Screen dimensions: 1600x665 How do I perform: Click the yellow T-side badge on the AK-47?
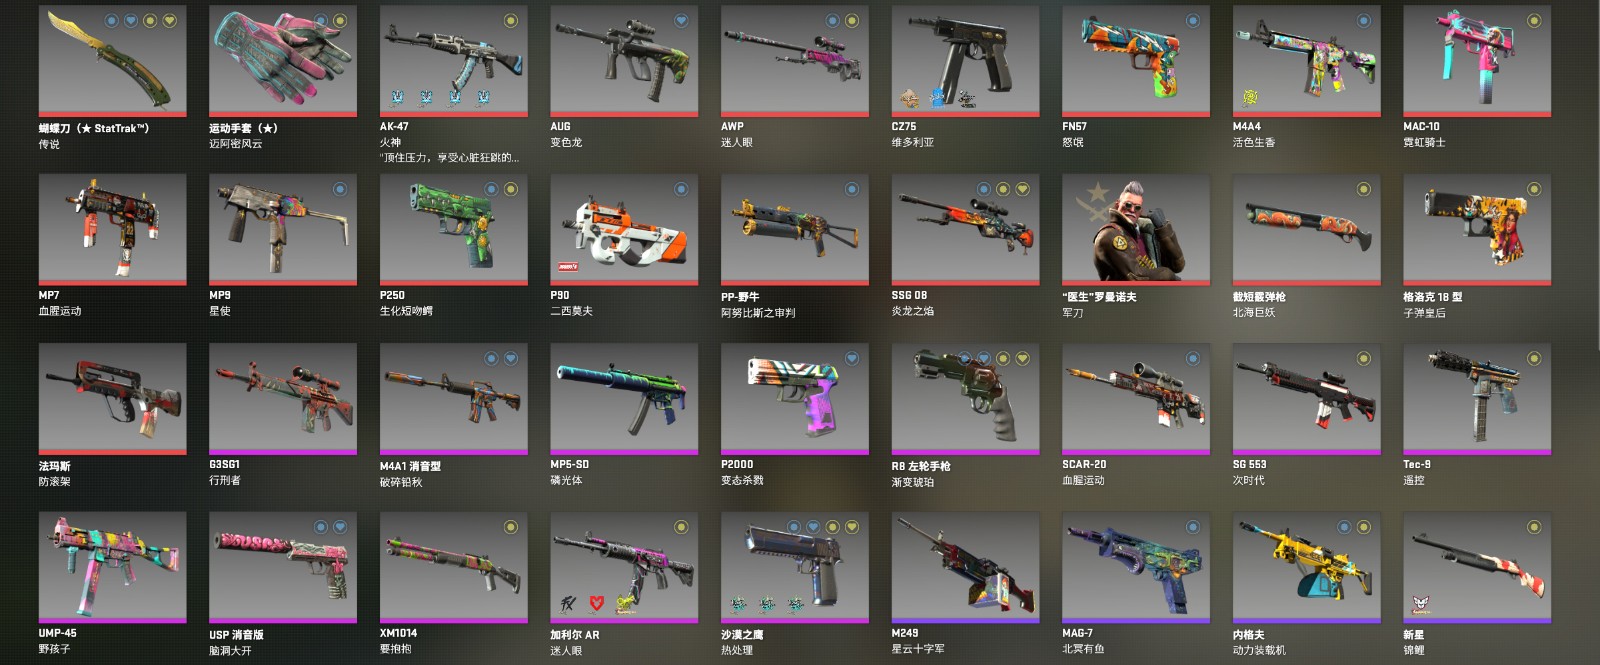[511, 20]
